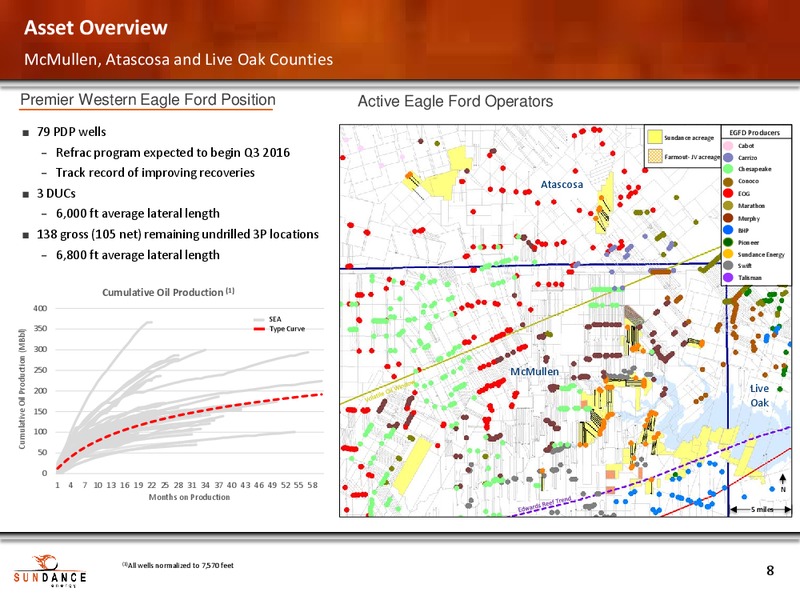The height and width of the screenshot is (600, 800).
Task: Click 'Refrac program expected to begin Q3 2016'
Action: (x=172, y=153)
